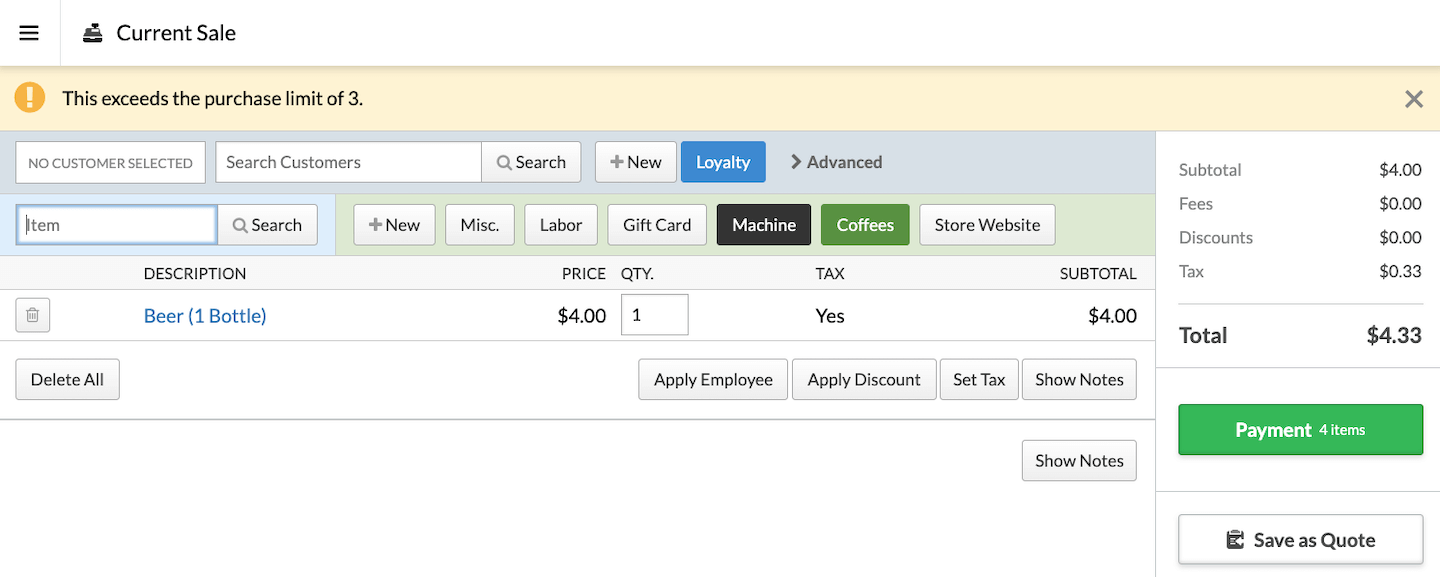1440x577 pixels.
Task: Click the quantity field for Beer
Action: click(654, 315)
